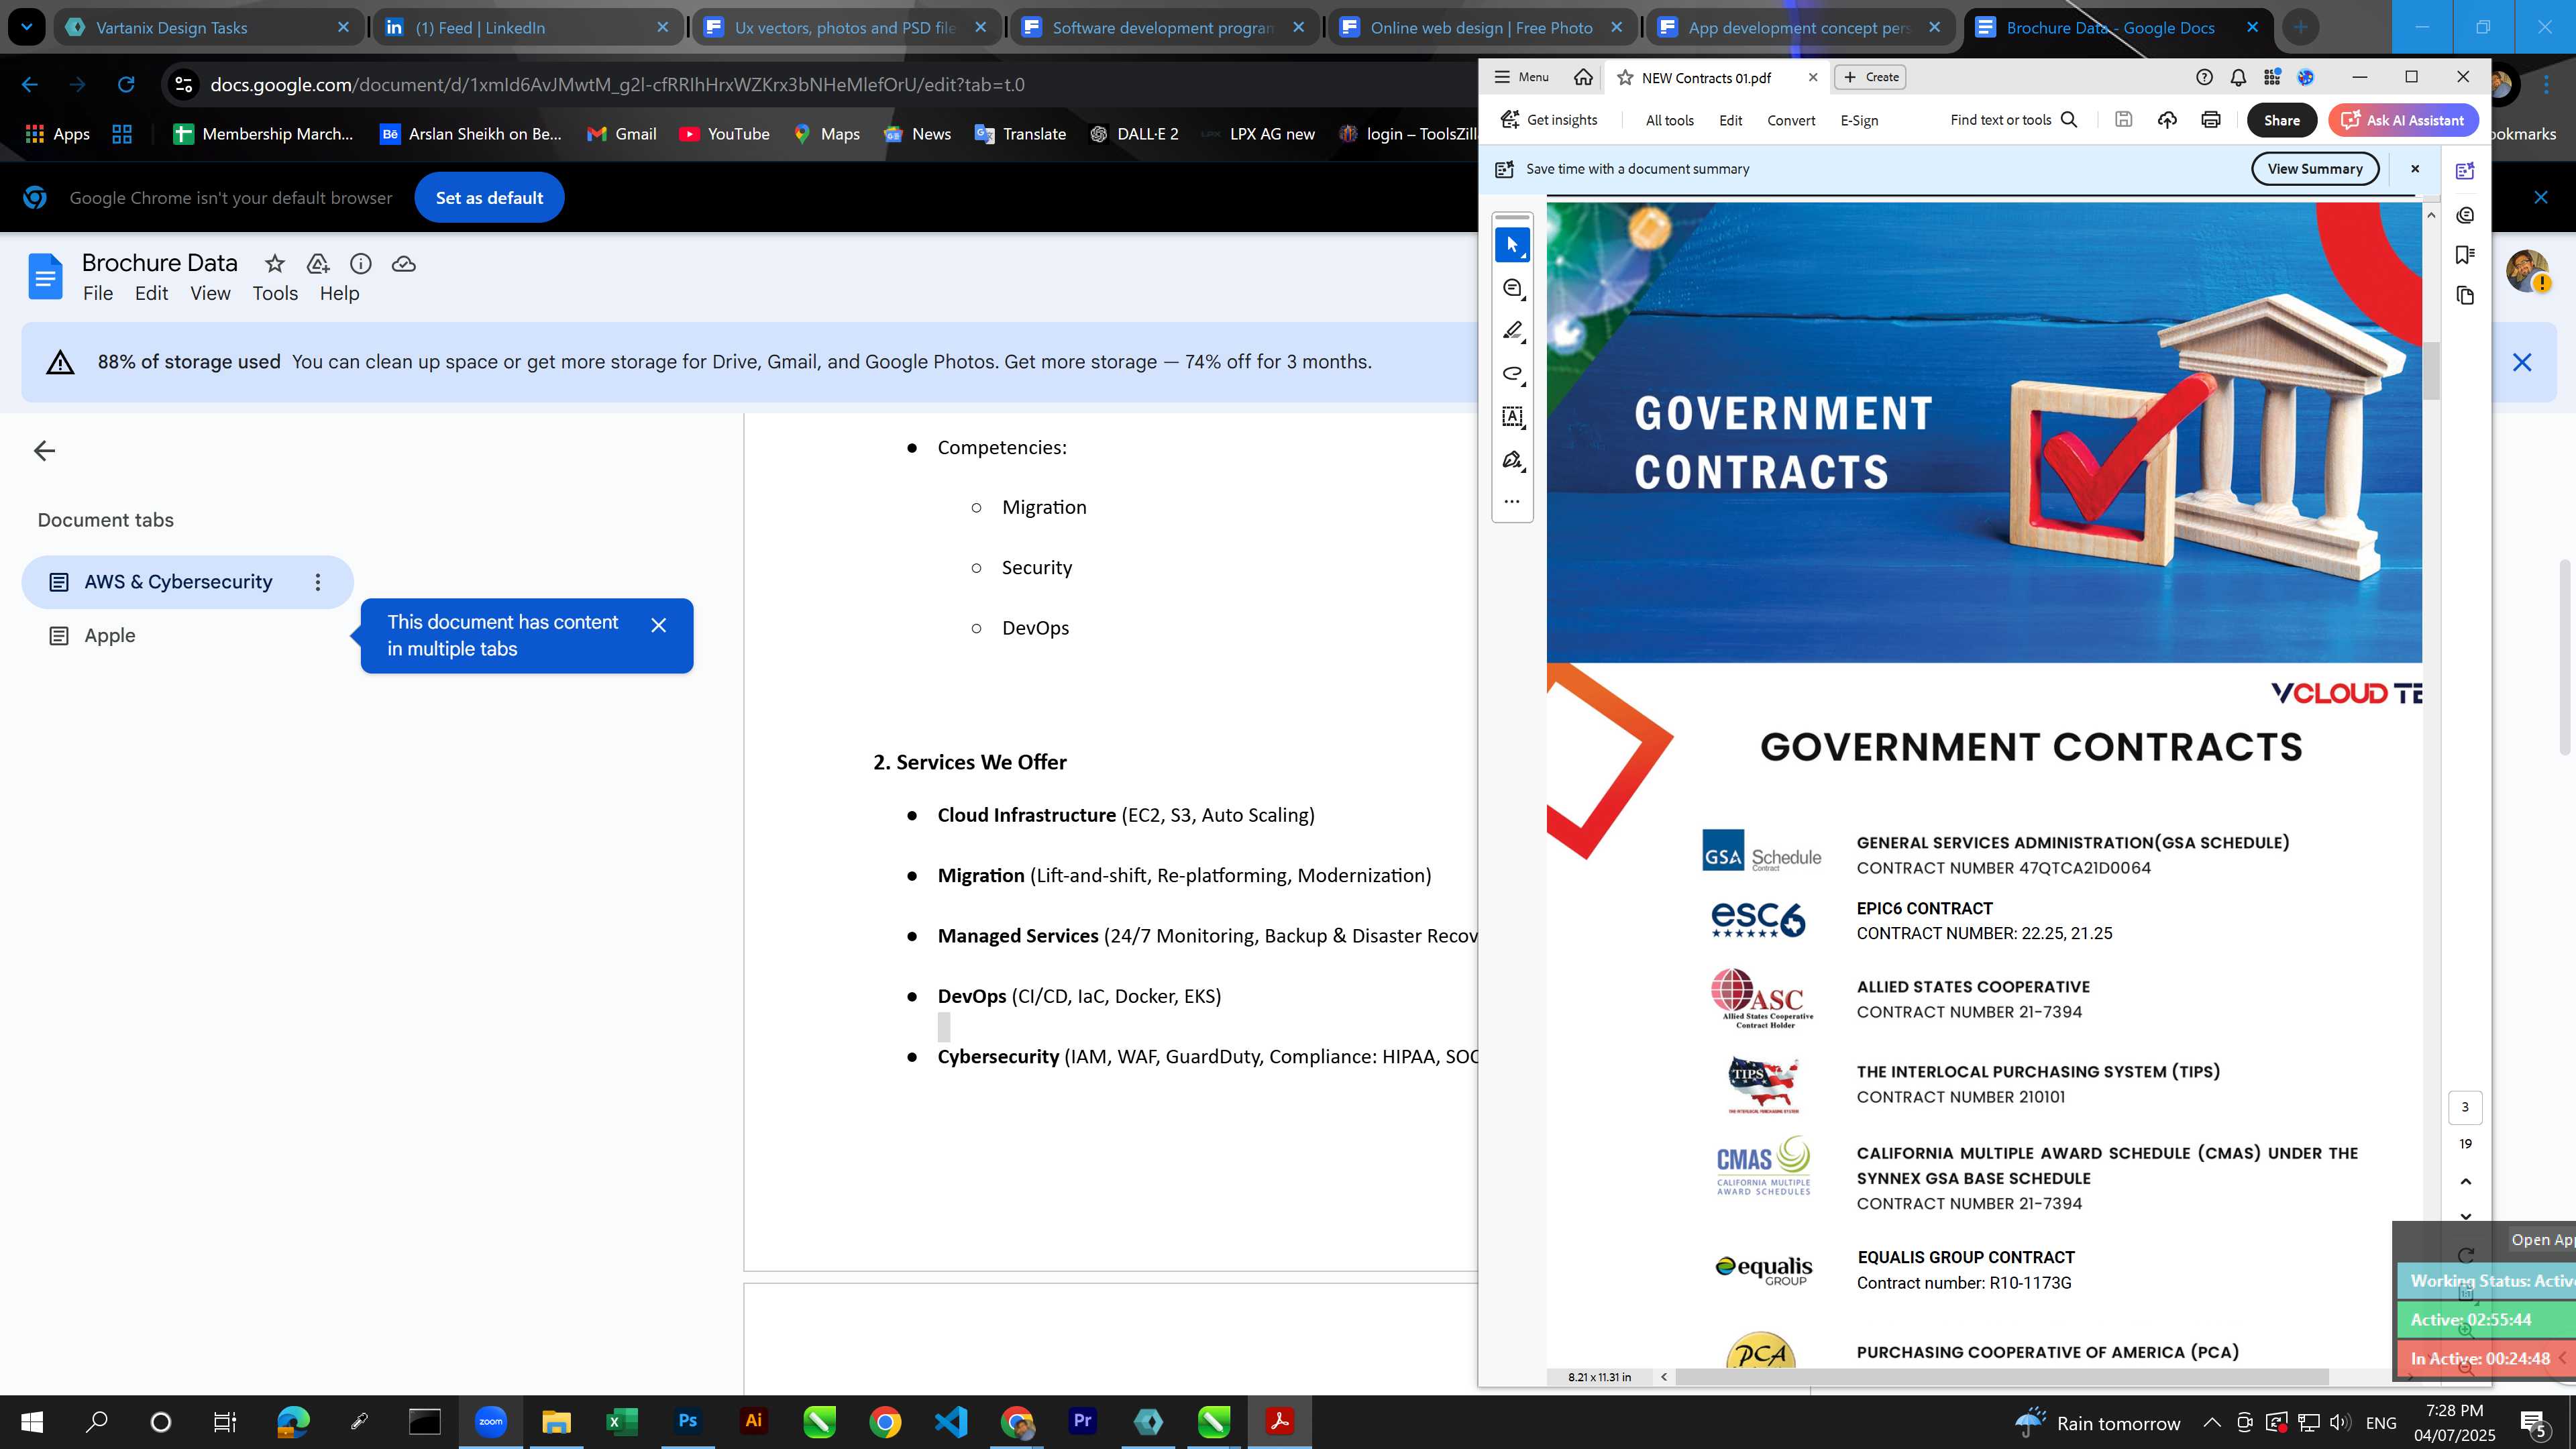View document details info icon

click(361, 264)
